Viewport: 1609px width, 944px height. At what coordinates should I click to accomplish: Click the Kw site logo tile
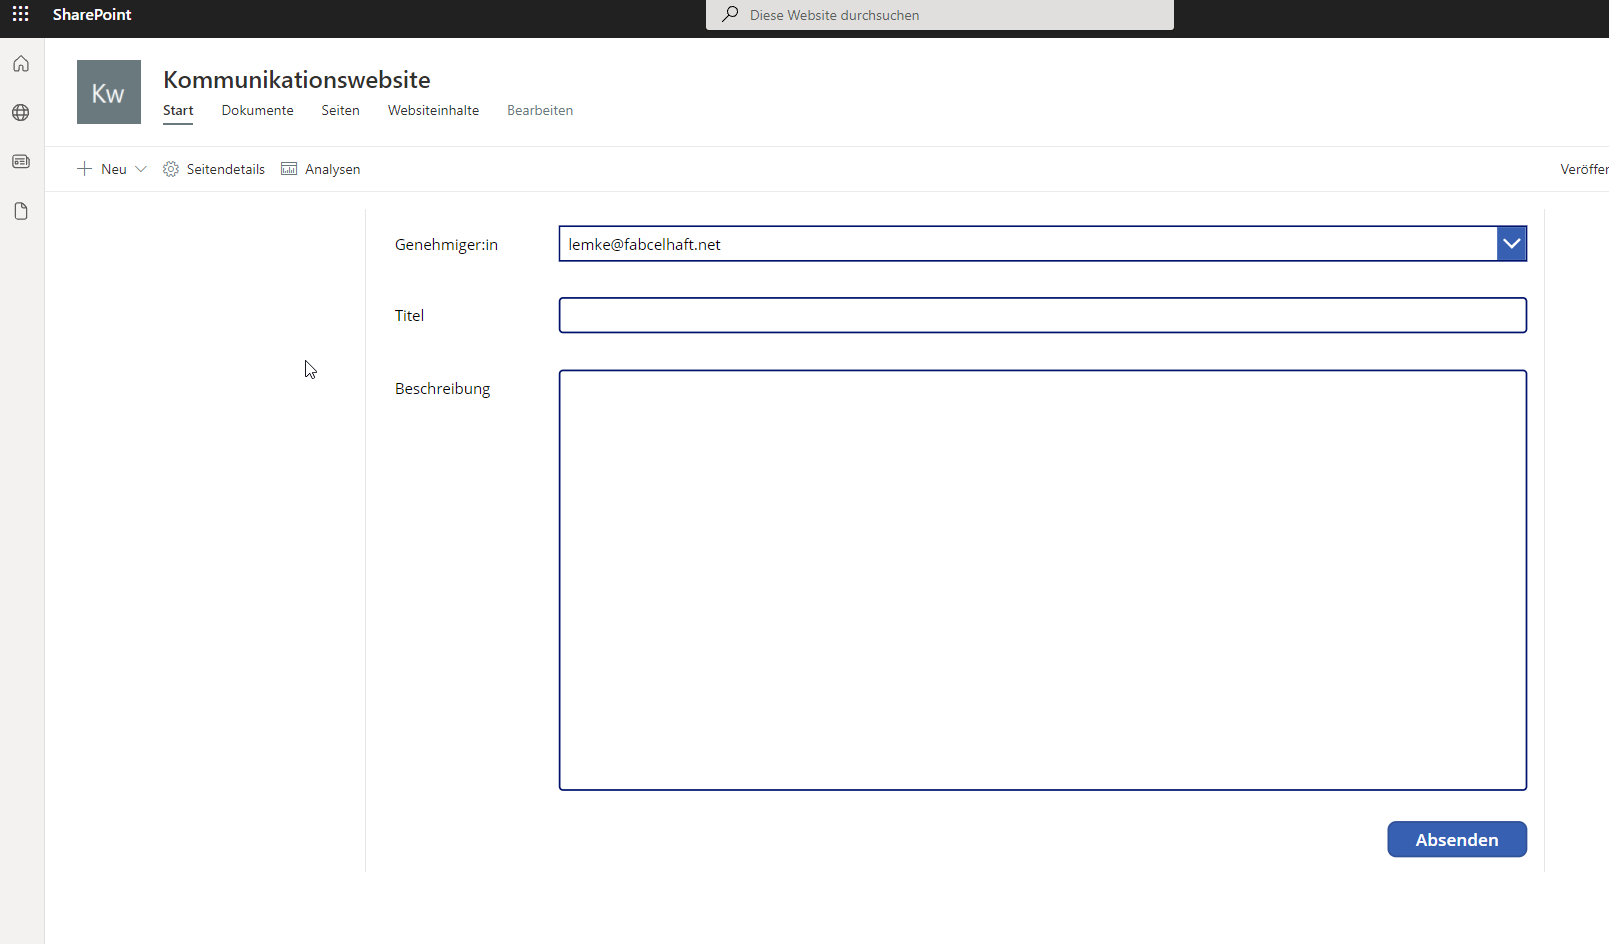pos(108,91)
